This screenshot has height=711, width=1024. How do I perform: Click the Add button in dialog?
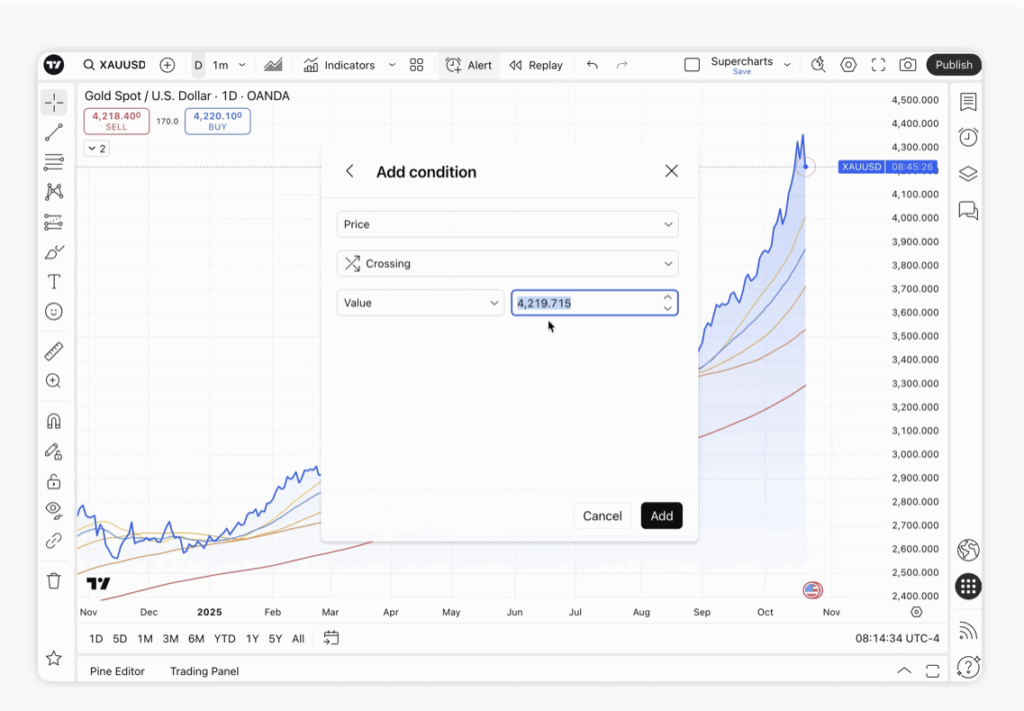(661, 516)
